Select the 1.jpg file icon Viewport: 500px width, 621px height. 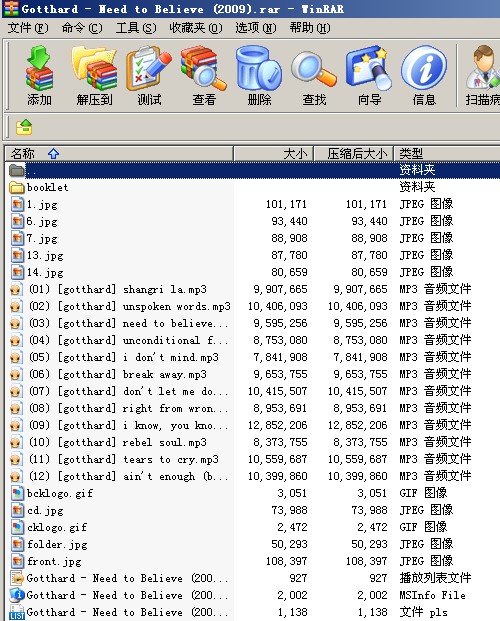tap(17, 204)
